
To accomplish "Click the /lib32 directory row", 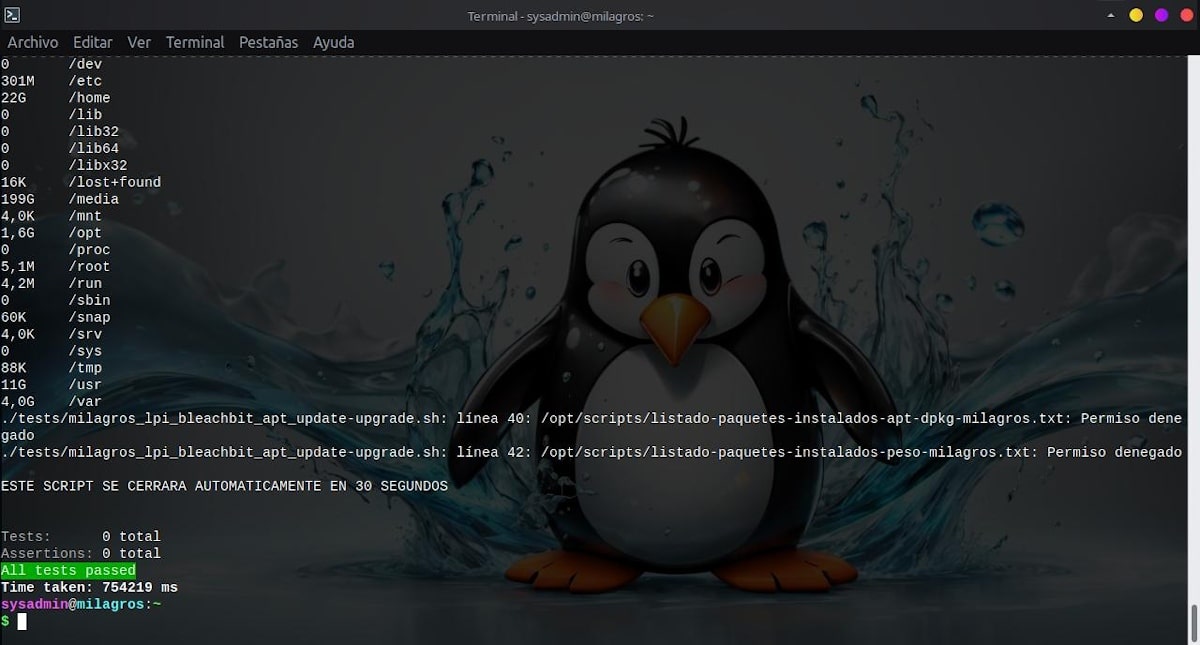I will coord(60,131).
